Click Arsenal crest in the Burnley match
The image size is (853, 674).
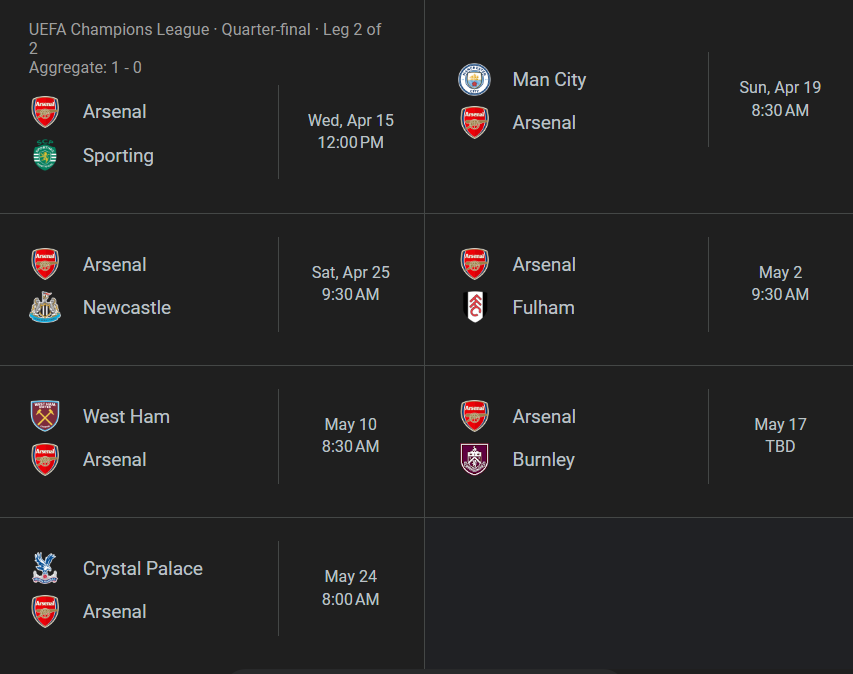click(474, 417)
